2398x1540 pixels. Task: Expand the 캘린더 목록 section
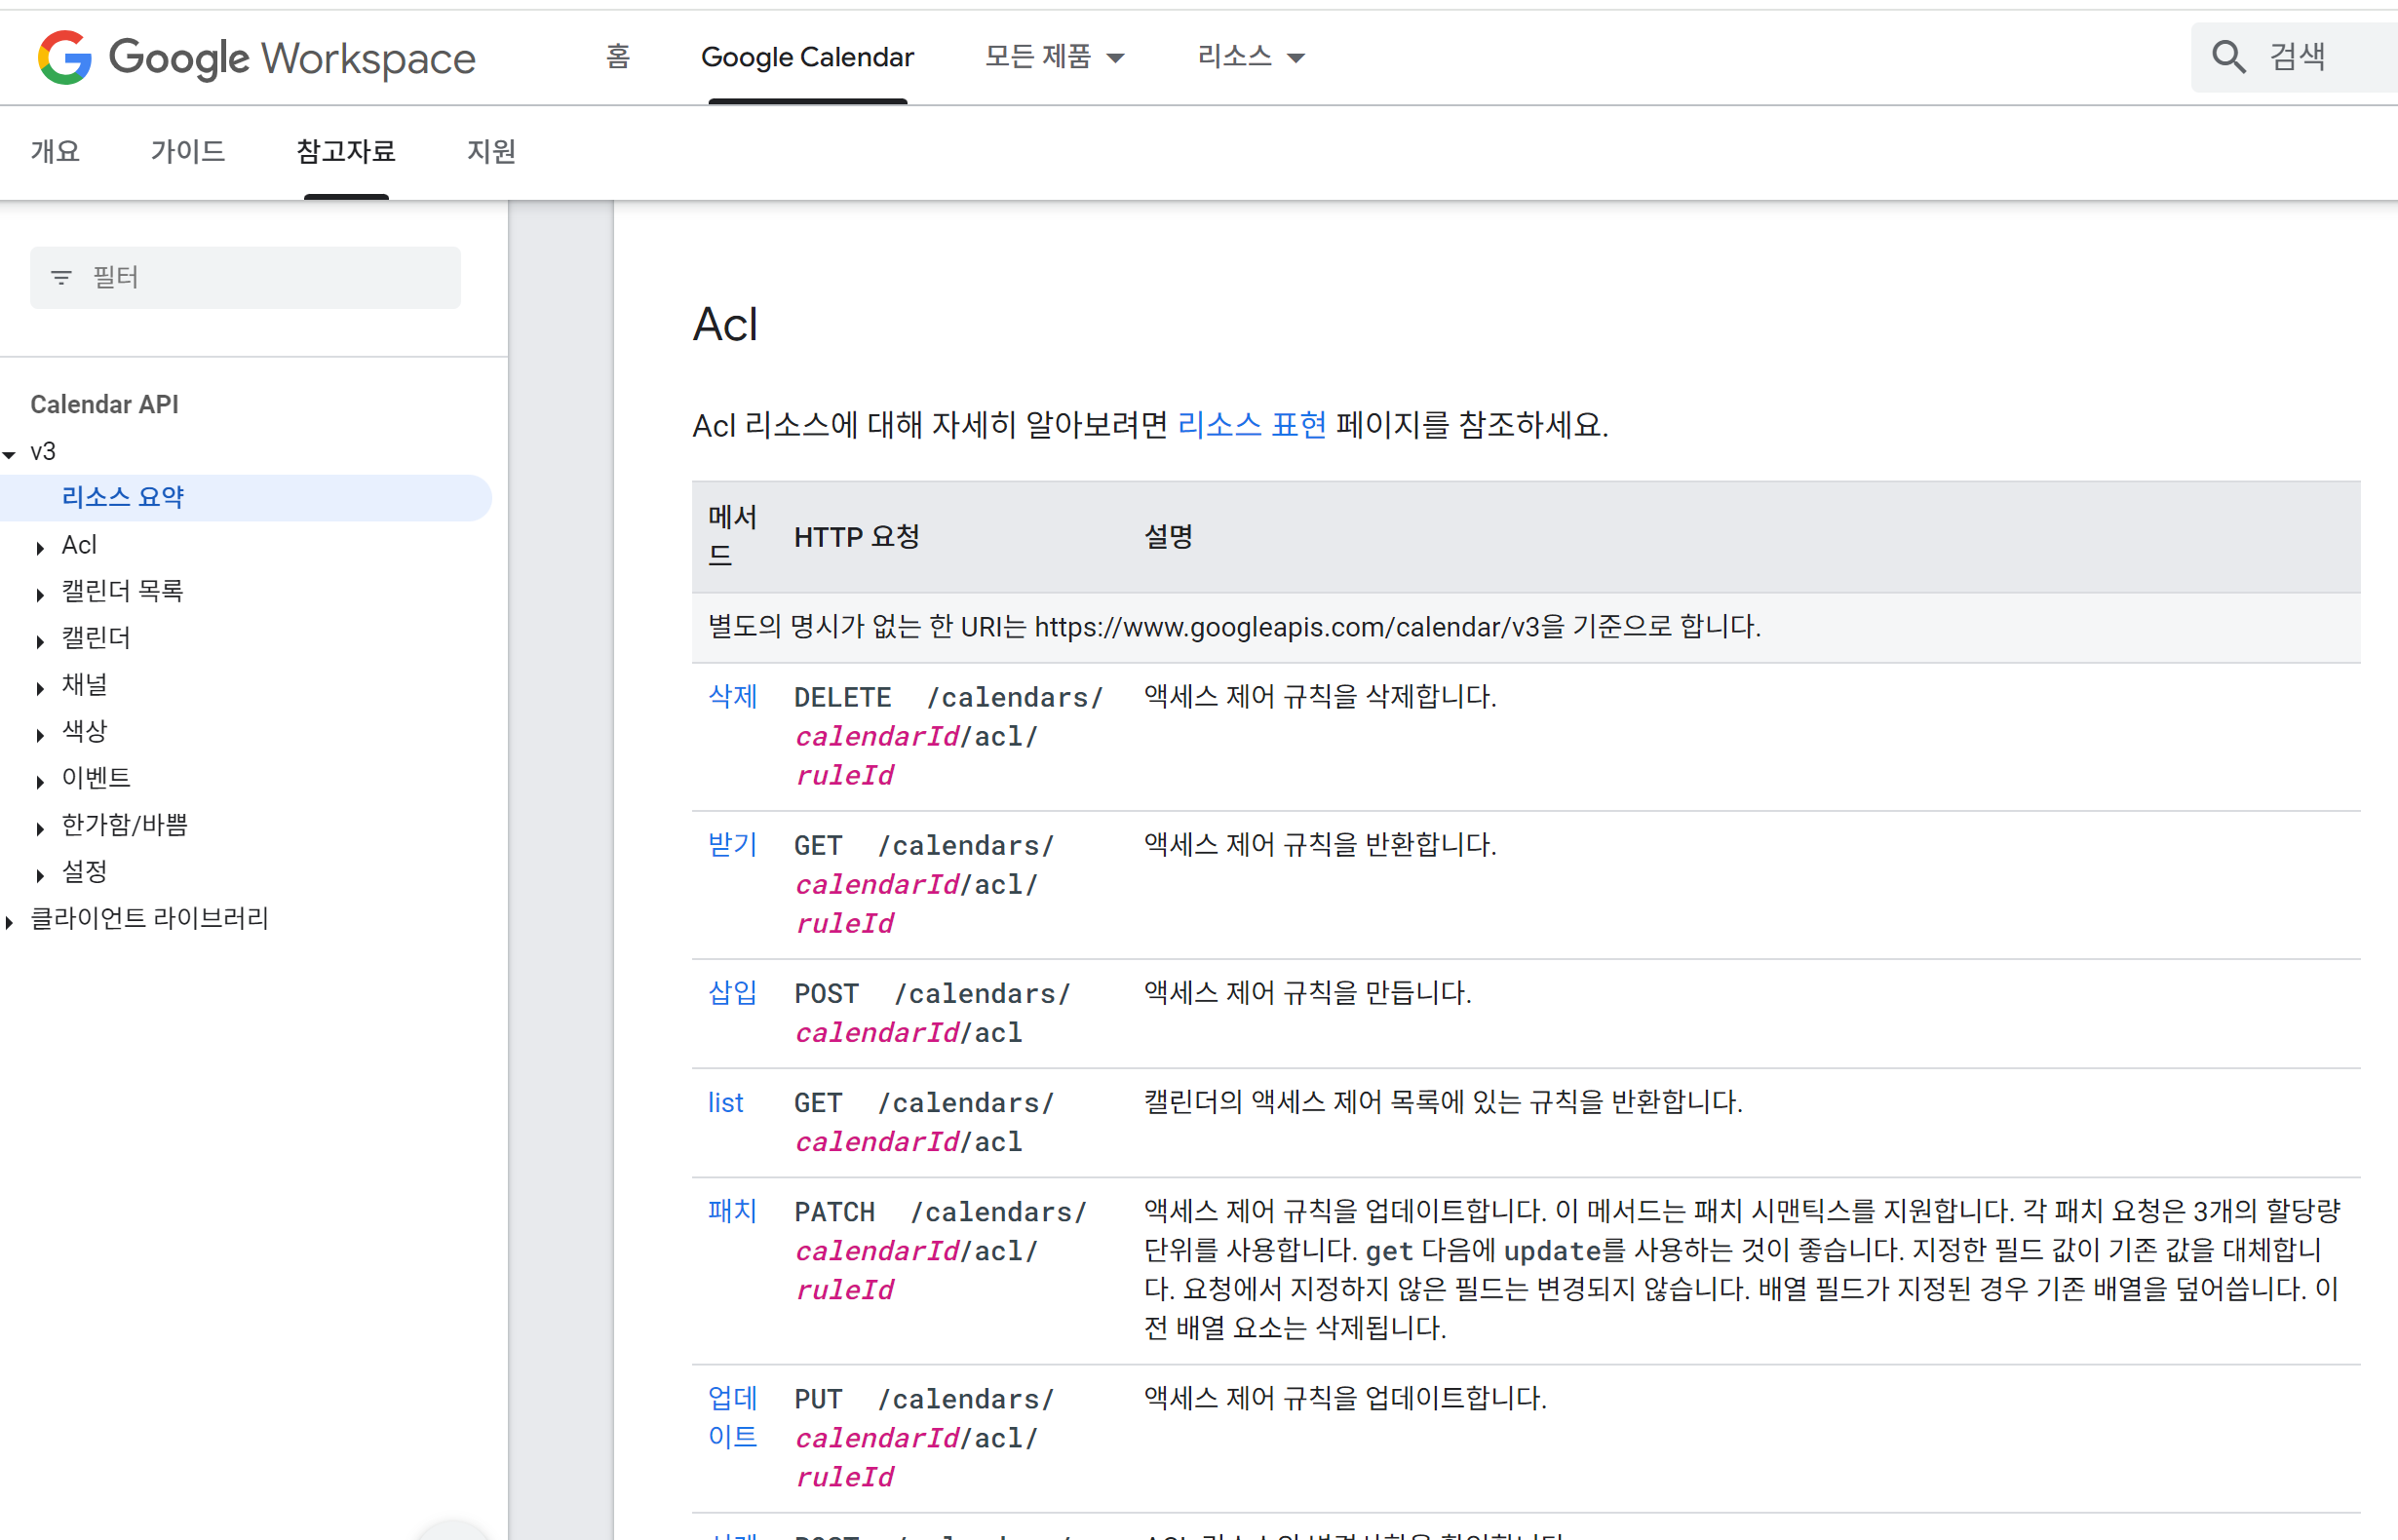(x=40, y=594)
